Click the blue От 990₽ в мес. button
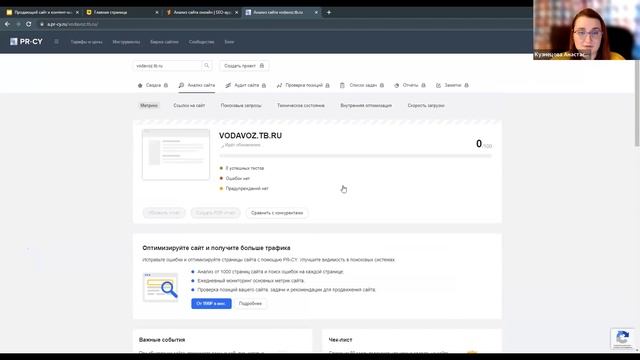The height and width of the screenshot is (360, 640). (211, 304)
